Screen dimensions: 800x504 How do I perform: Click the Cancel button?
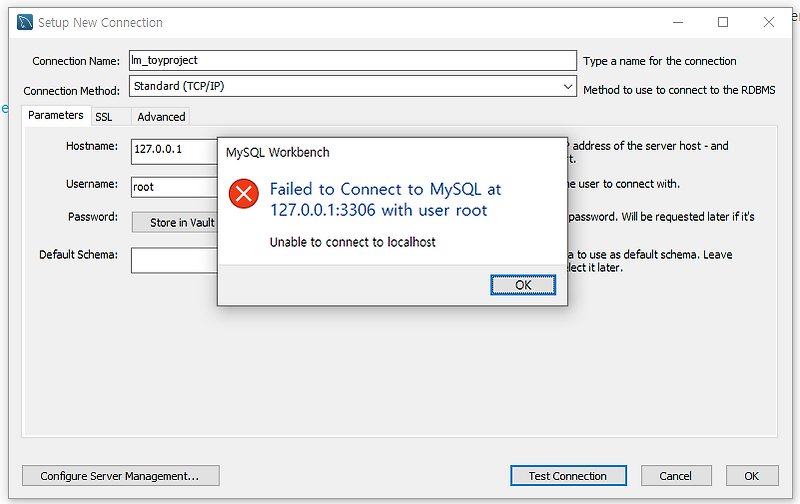point(676,475)
